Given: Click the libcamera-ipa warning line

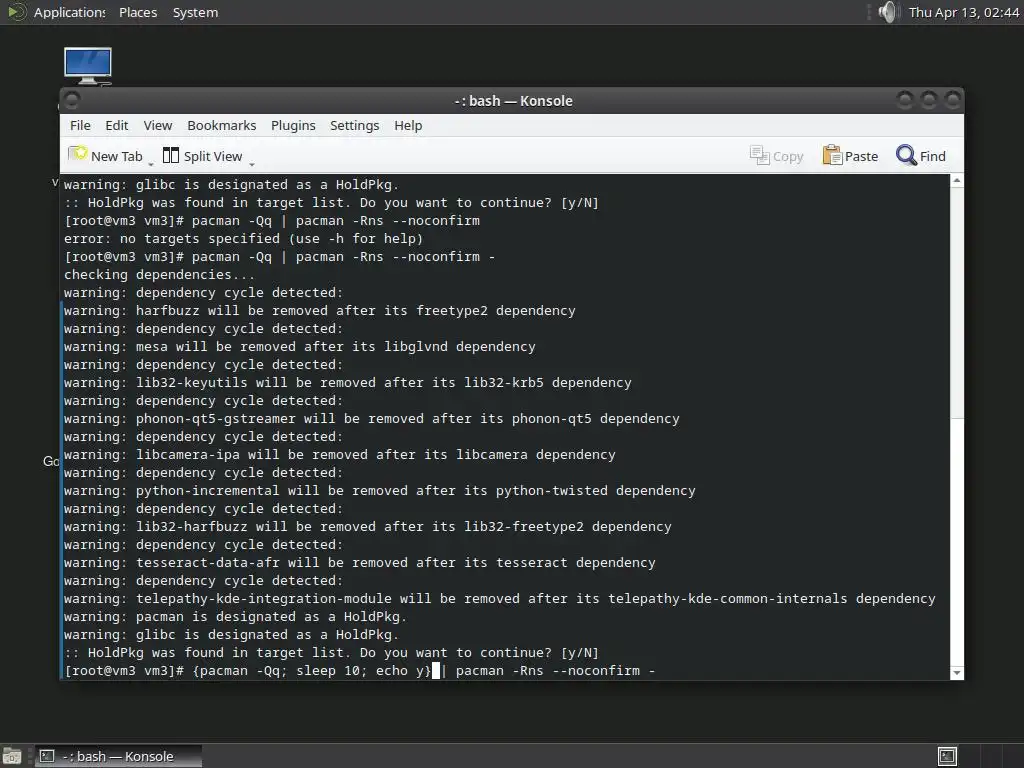Looking at the screenshot, I should (x=340, y=455).
